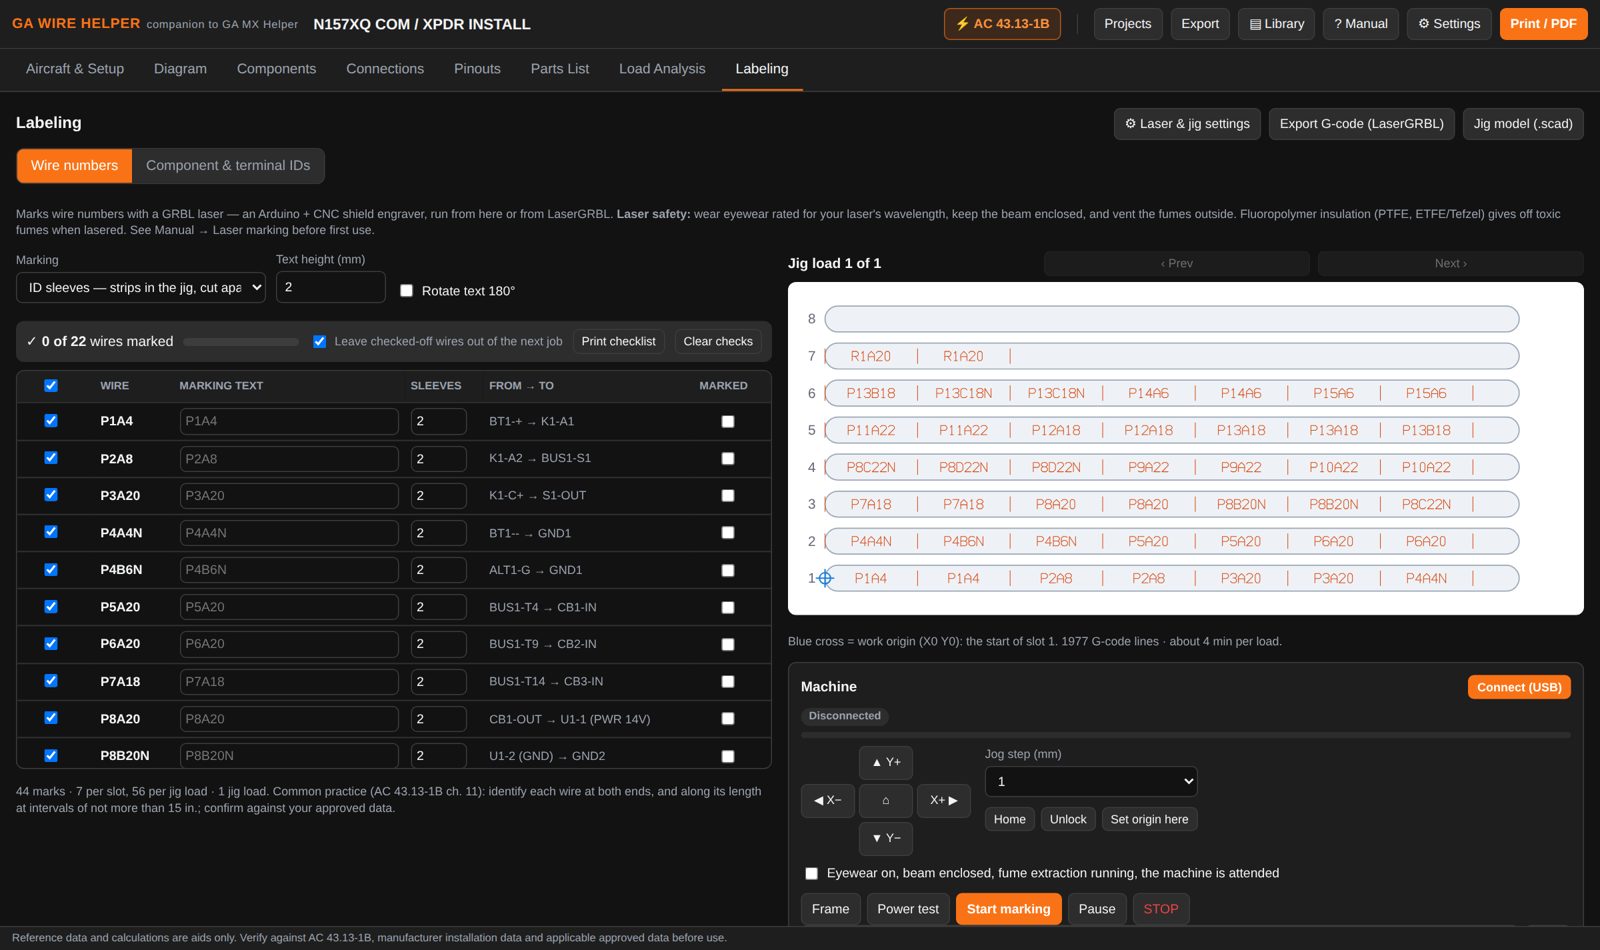Open the Library from the top bar
Viewport: 1600px width, 950px height.
tap(1277, 24)
